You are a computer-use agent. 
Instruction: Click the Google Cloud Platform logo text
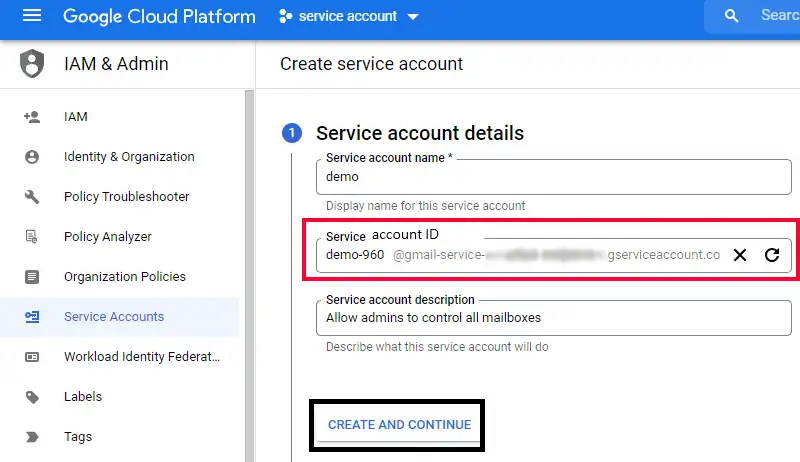point(159,16)
